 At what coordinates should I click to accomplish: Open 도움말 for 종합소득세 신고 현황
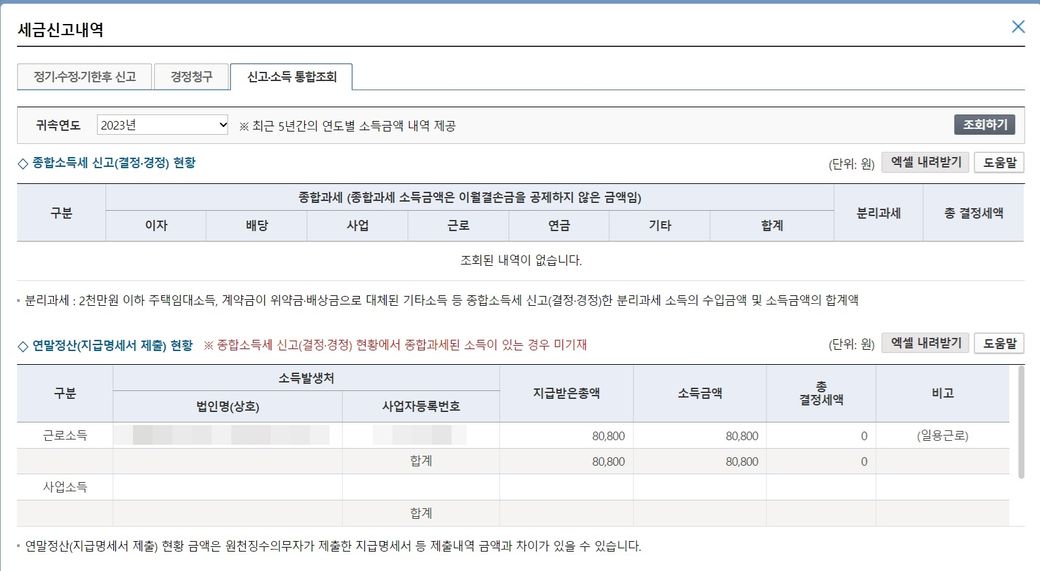coord(998,162)
